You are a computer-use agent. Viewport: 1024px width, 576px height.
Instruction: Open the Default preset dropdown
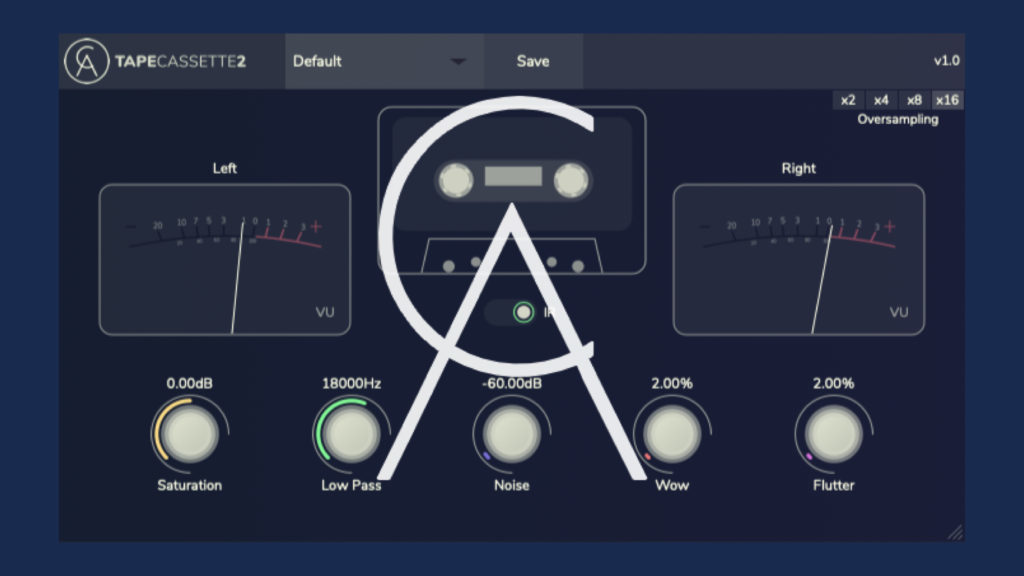[x=384, y=61]
